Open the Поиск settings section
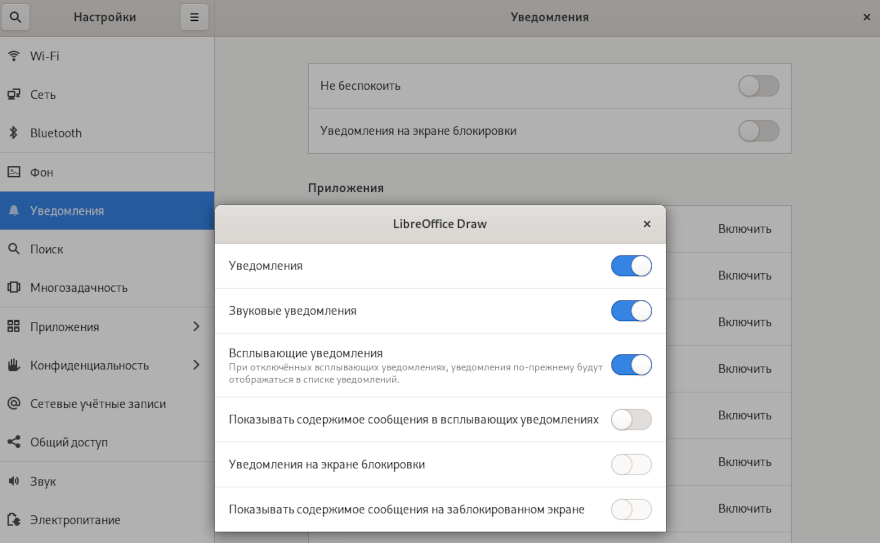The height and width of the screenshot is (543, 880). tap(47, 249)
